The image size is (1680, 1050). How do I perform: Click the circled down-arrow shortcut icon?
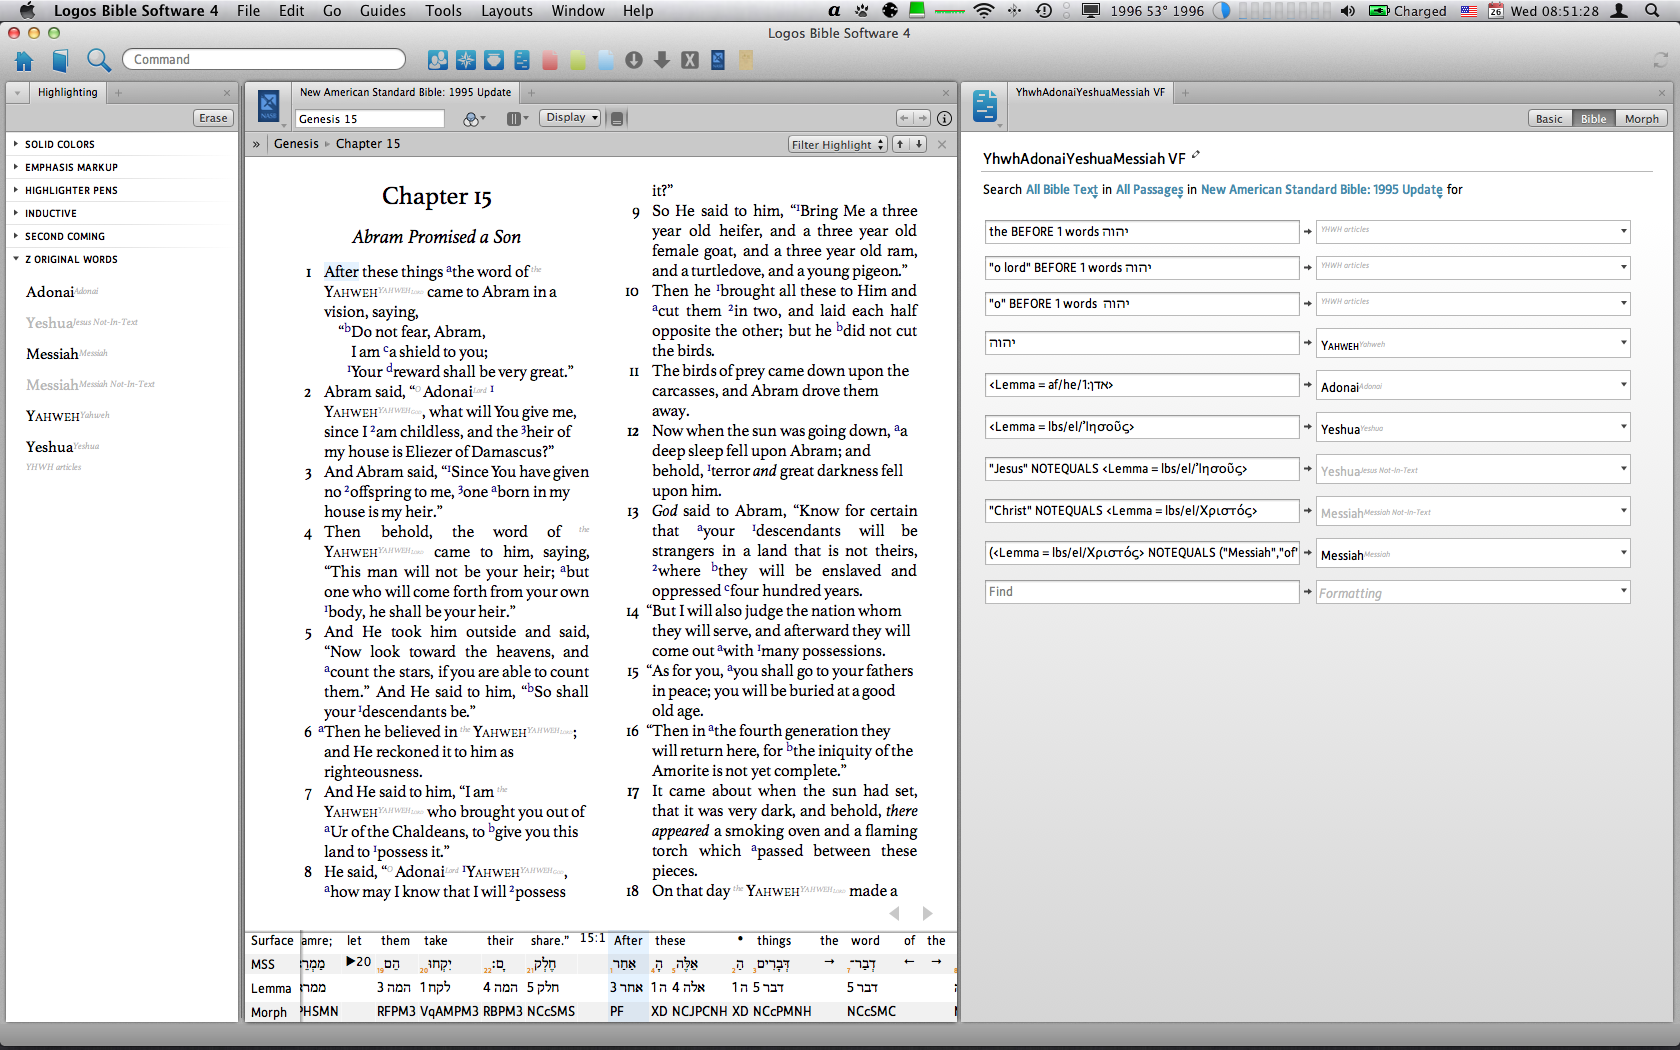pos(634,60)
